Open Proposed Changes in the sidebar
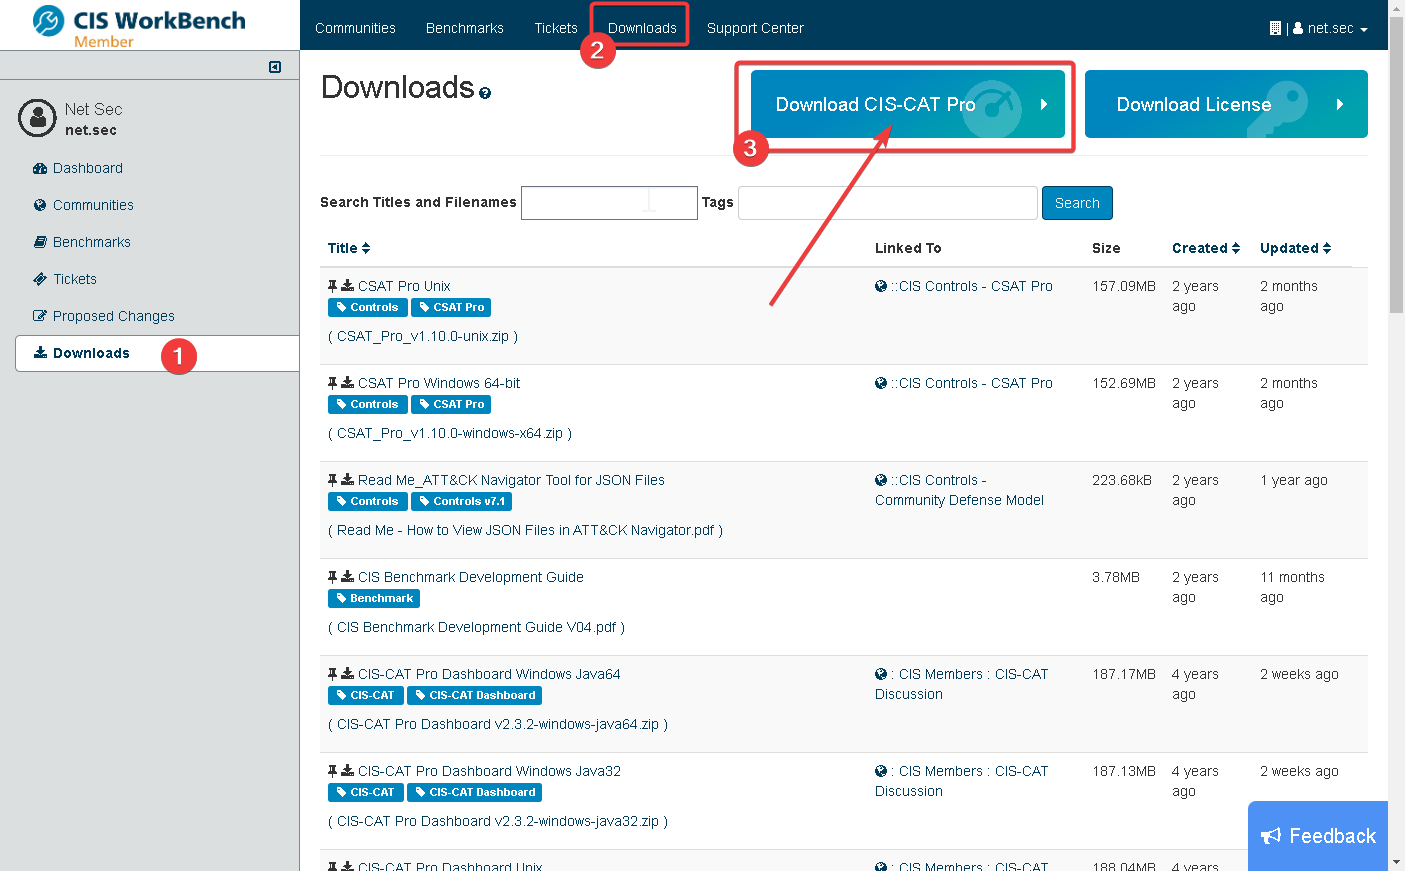 104,316
